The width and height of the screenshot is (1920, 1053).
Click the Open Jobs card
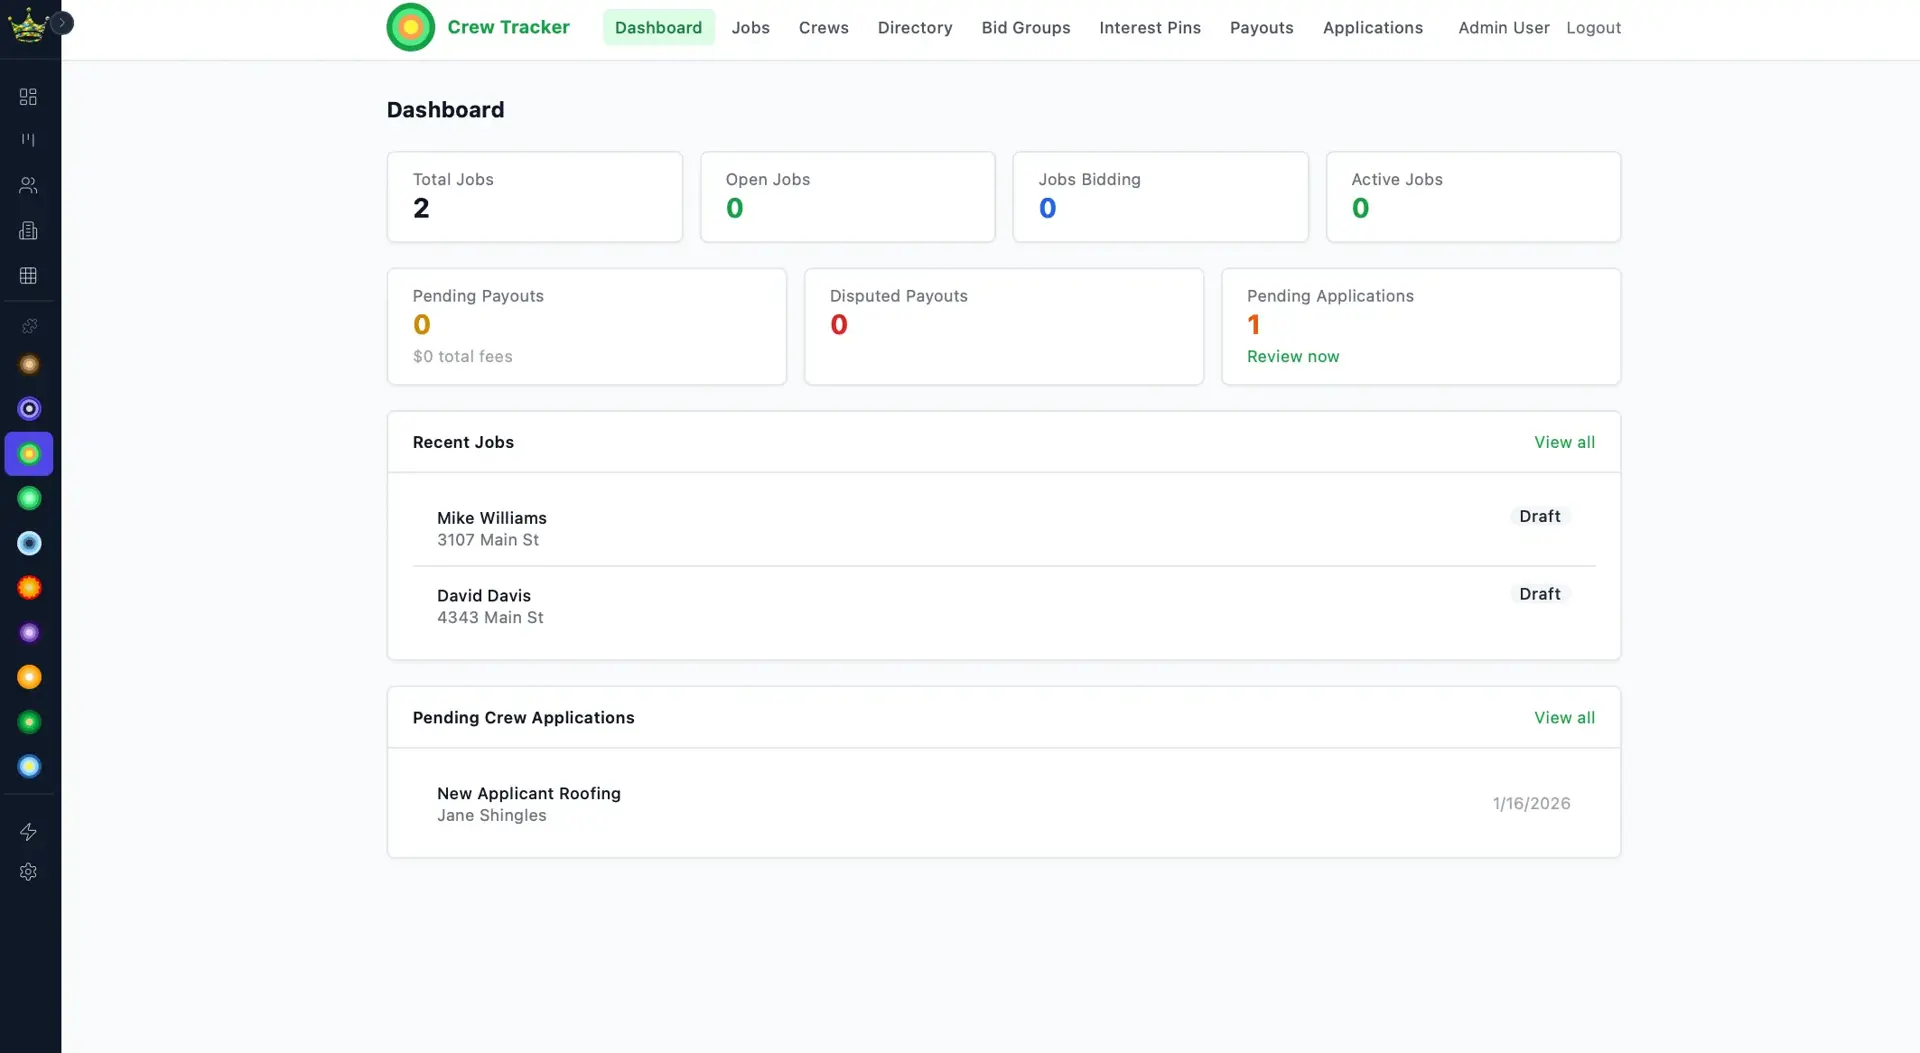tap(847, 197)
